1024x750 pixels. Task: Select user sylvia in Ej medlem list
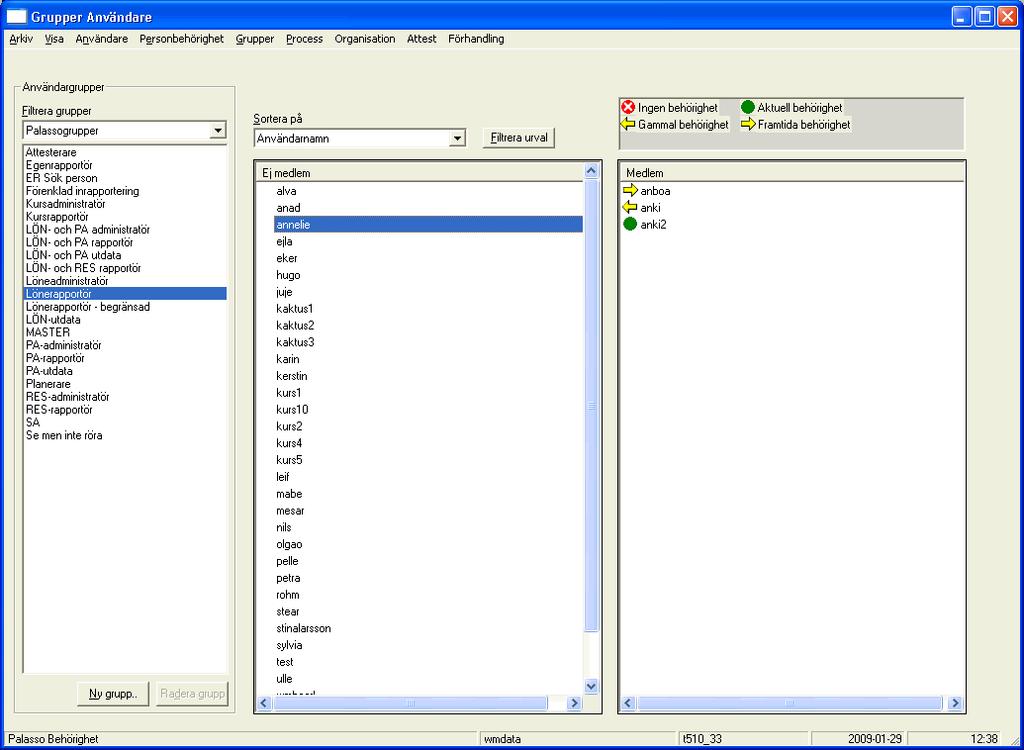[x=428, y=645]
